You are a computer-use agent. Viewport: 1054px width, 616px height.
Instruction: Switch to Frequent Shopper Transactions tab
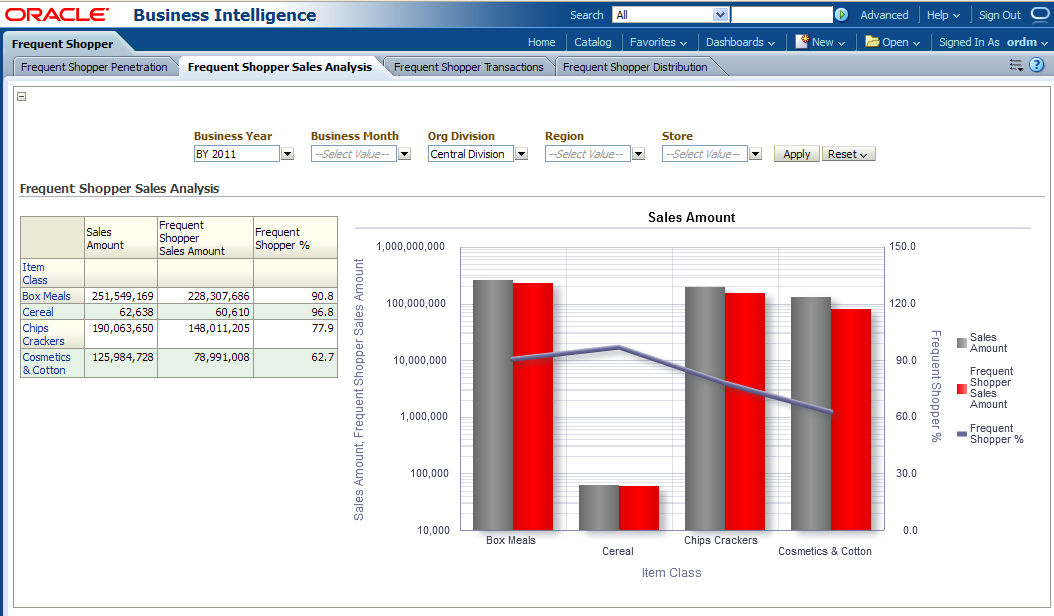[468, 67]
